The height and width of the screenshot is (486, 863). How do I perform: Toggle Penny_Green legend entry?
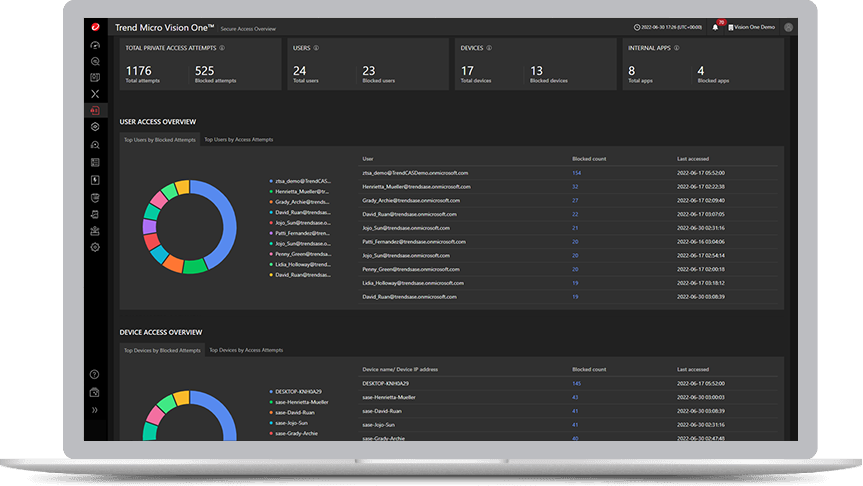pyautogui.click(x=301, y=254)
